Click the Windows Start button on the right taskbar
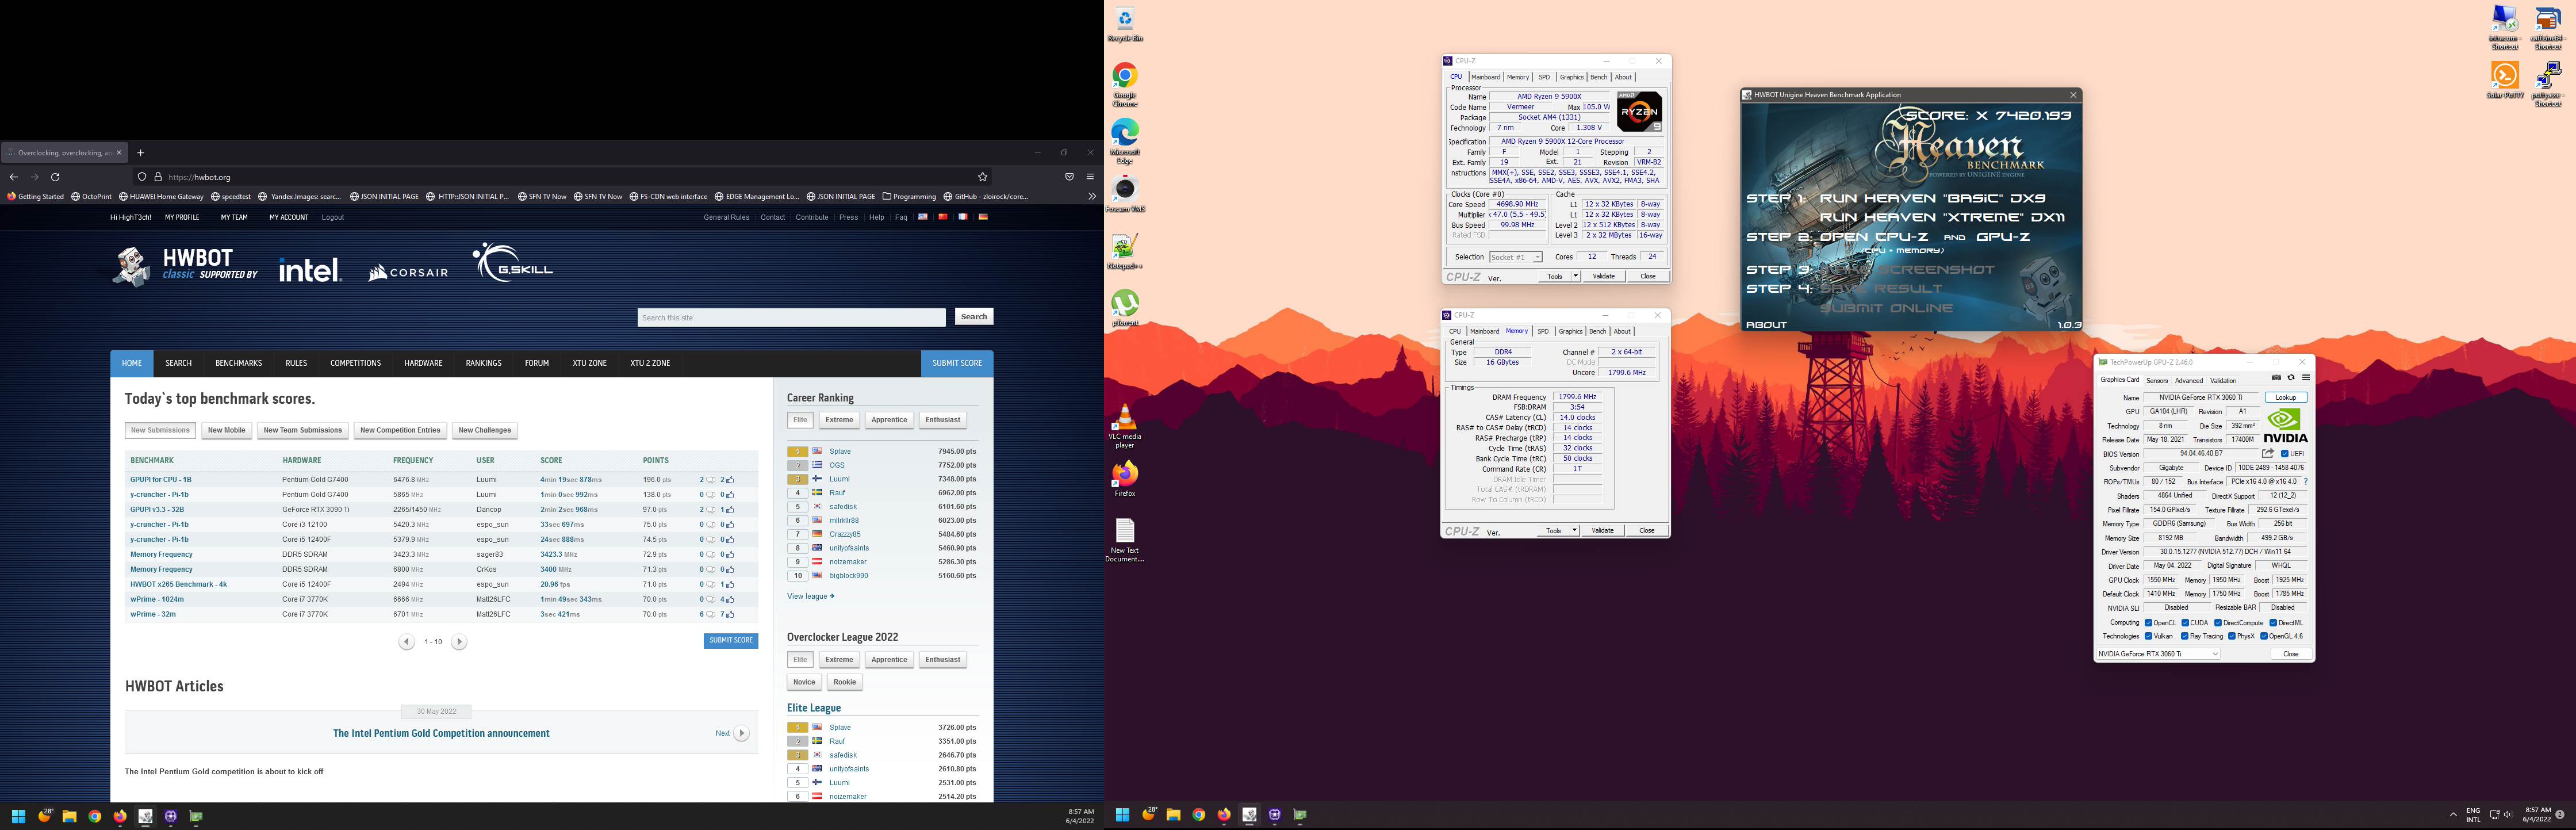This screenshot has height=830, width=2576. coord(1122,815)
